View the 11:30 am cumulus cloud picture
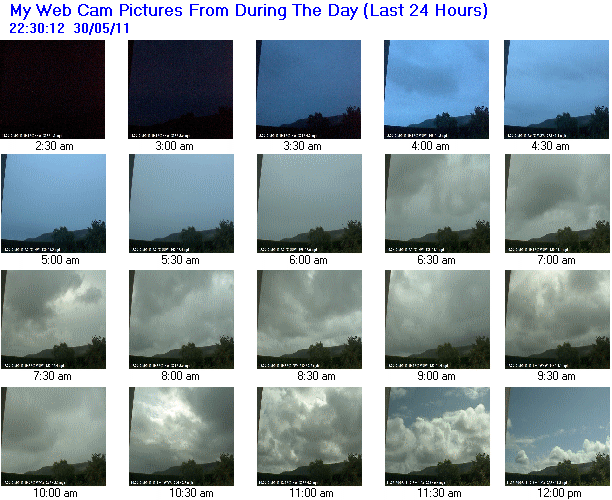The image size is (612, 500). 438,436
